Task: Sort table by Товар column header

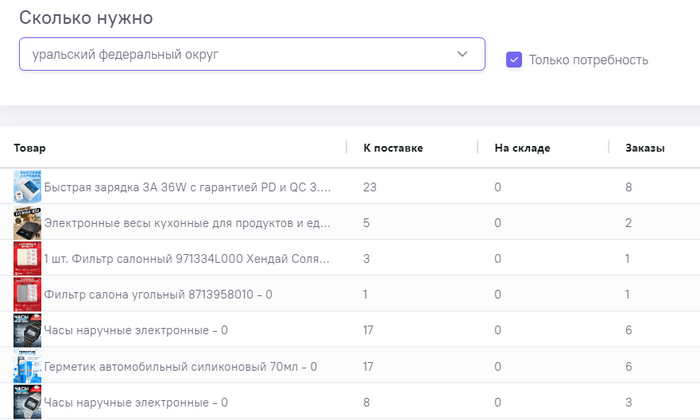Action: (x=30, y=148)
